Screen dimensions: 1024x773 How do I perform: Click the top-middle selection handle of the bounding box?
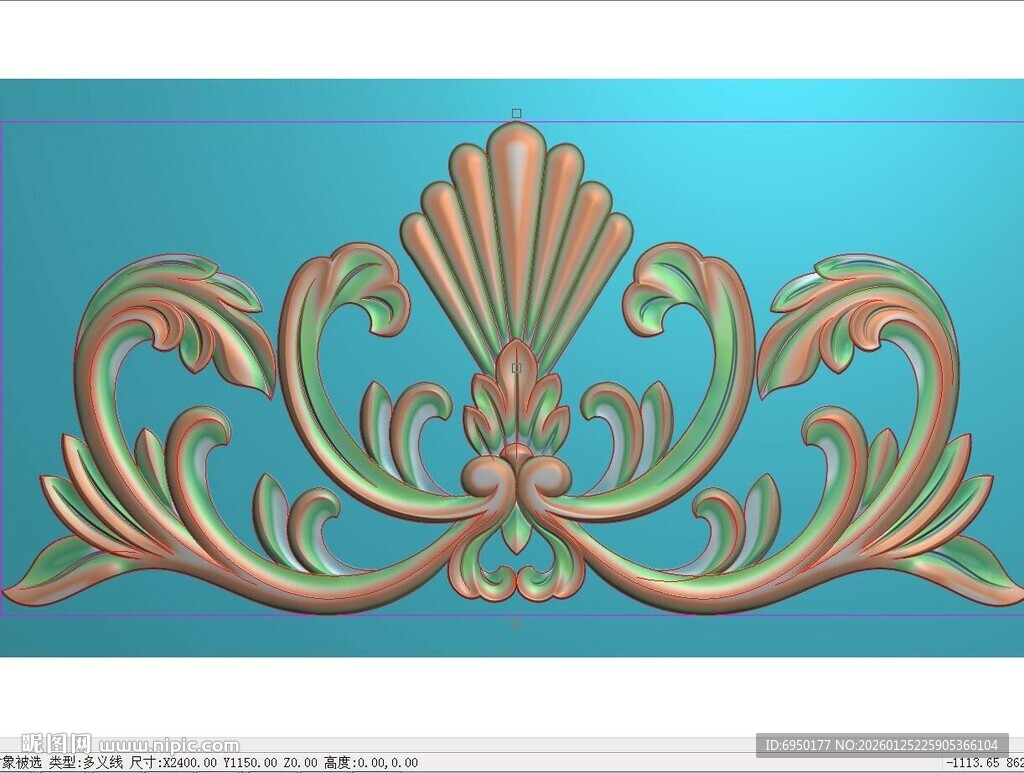(517, 114)
